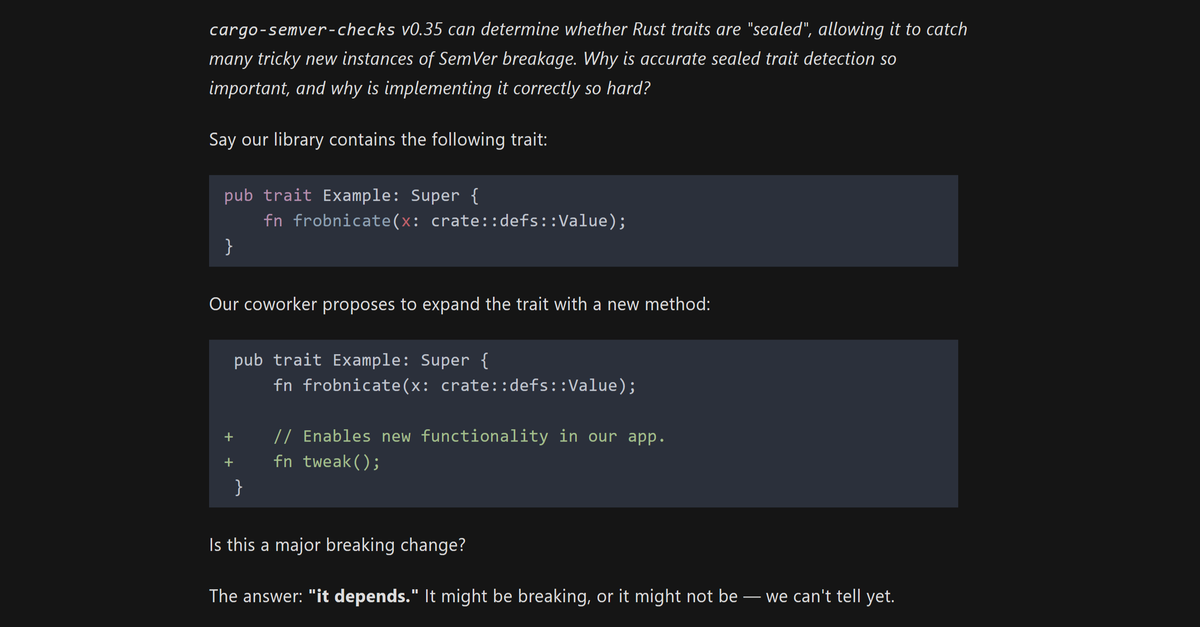Image resolution: width=1200 pixels, height=627 pixels.
Task: Click the word SemVer in the intro paragraph
Action: (x=471, y=59)
